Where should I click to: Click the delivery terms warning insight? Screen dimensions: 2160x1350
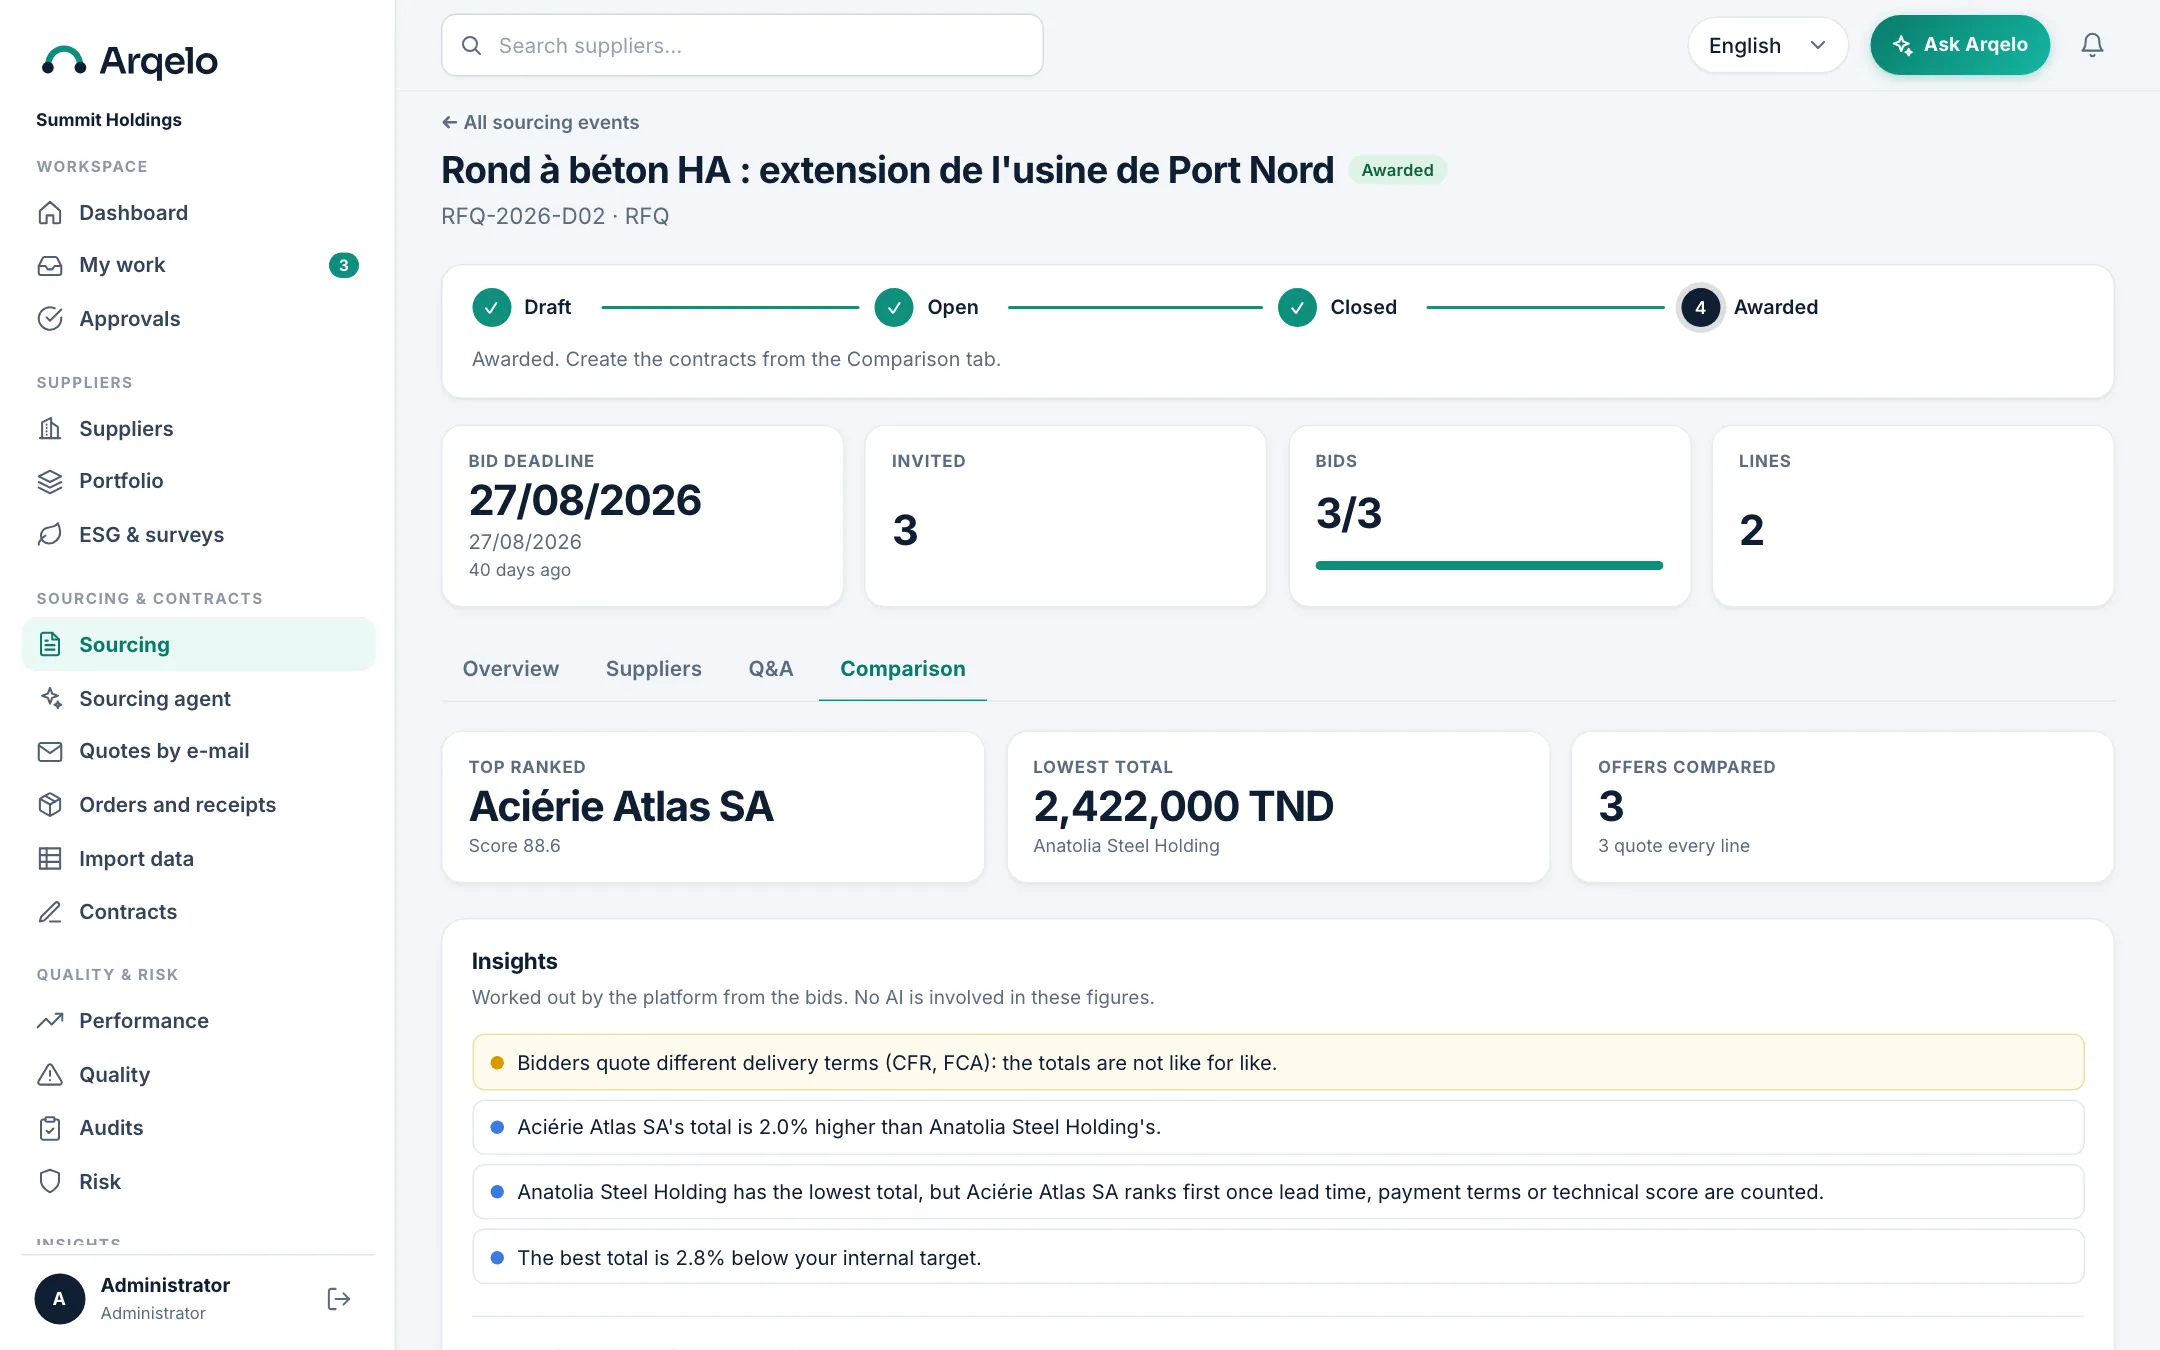[1278, 1062]
